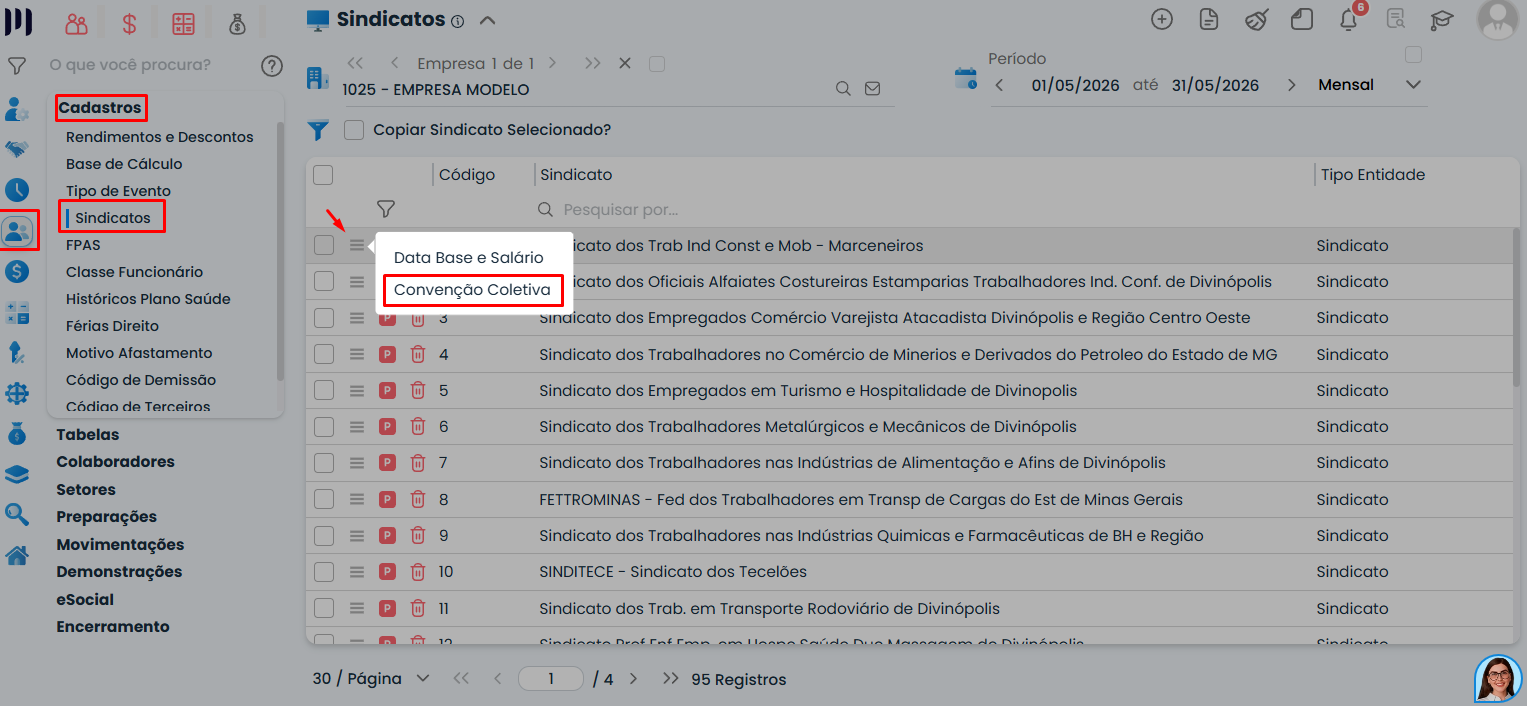Screen dimensions: 1527x706
Task: Select checkbox for row code 8
Action: (324, 499)
